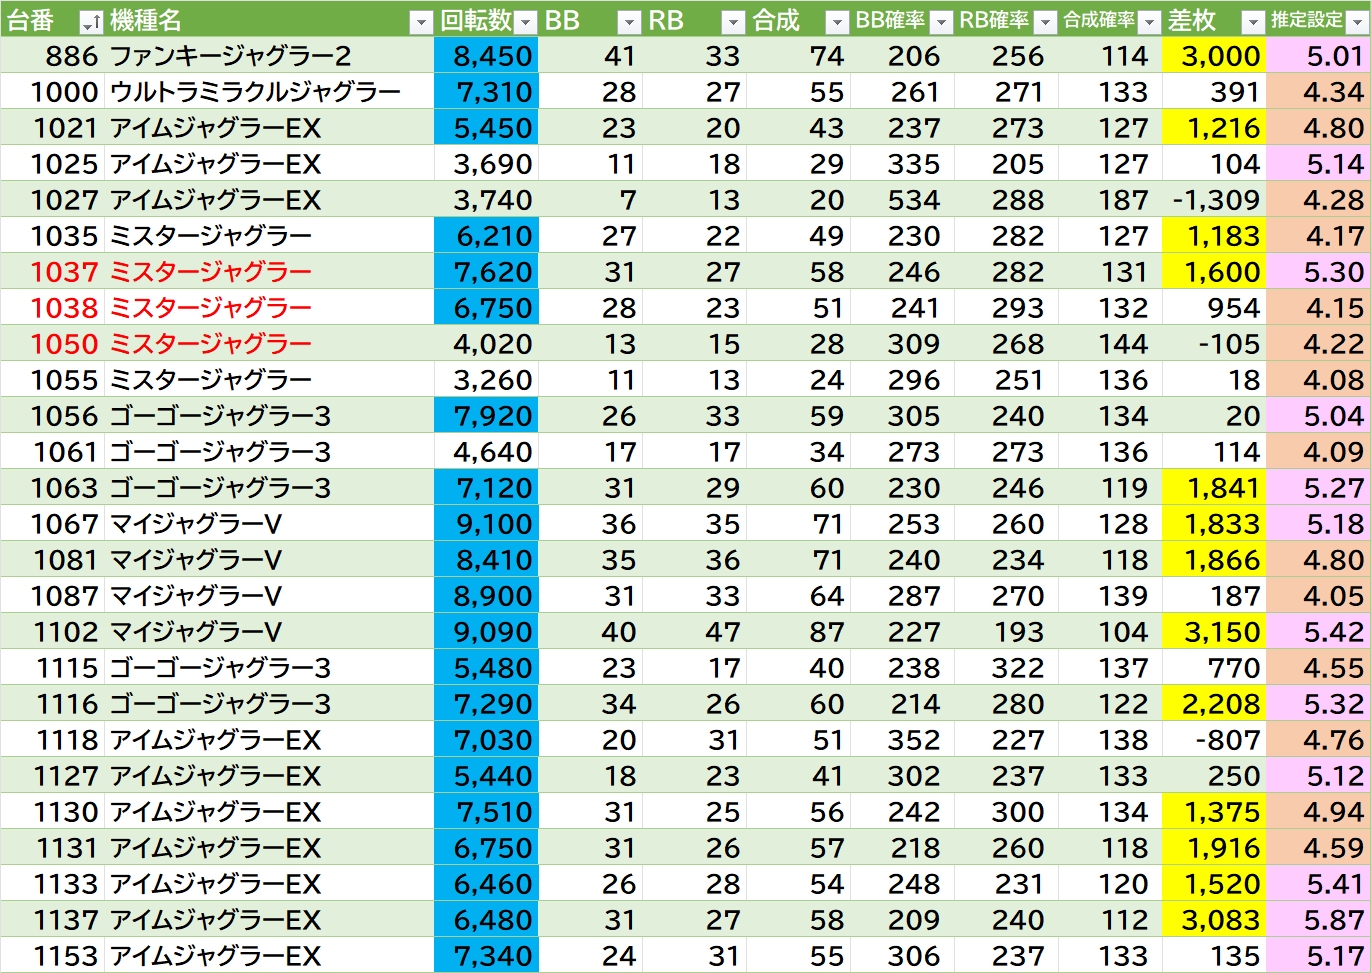
Task: Select the ファンキージャグラー2 cell
Action: pos(269,56)
